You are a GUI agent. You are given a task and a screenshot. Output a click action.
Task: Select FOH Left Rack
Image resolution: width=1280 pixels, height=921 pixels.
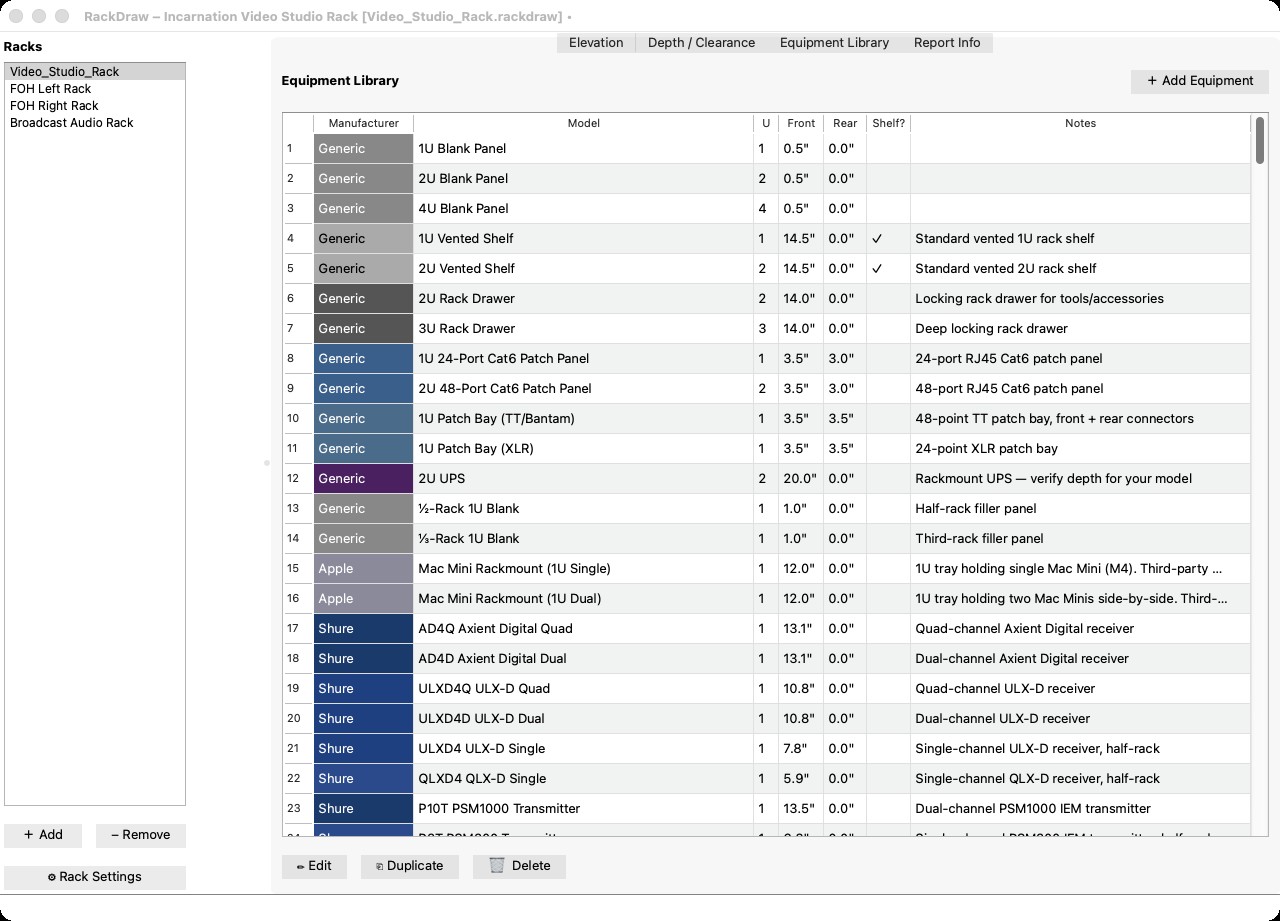tap(95, 89)
